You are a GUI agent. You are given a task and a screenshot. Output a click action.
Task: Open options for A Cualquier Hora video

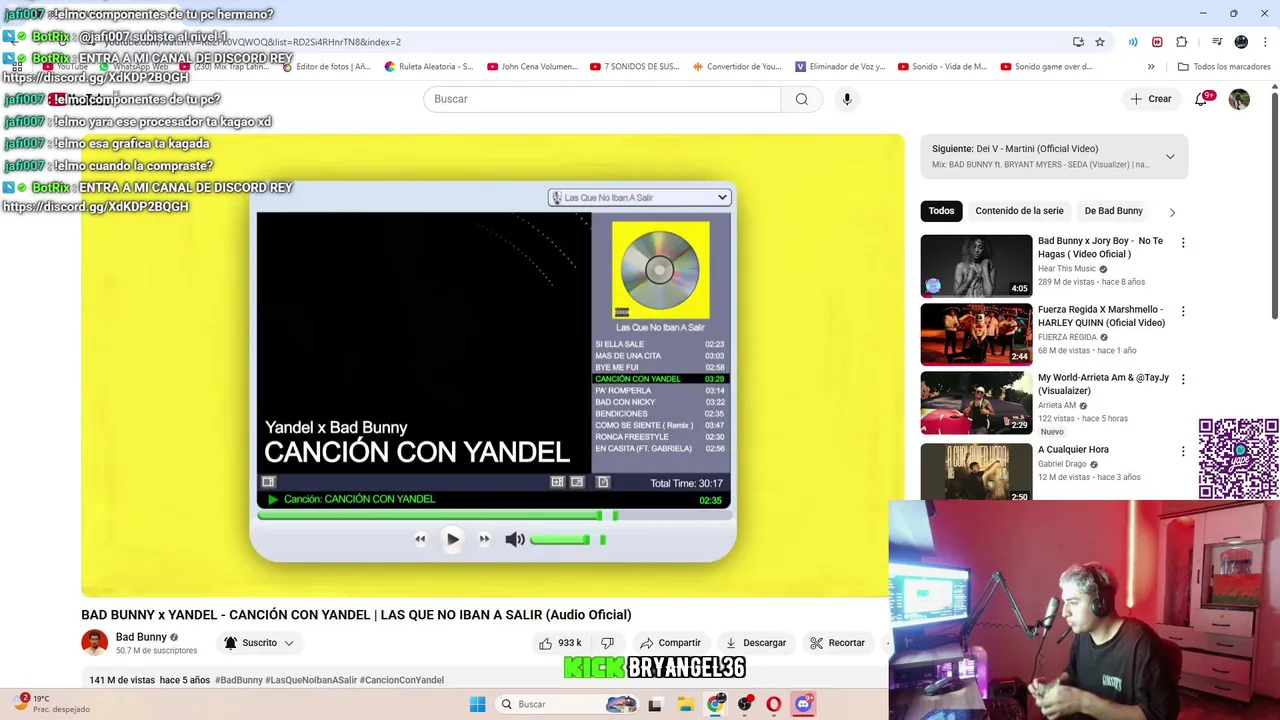(1183, 451)
